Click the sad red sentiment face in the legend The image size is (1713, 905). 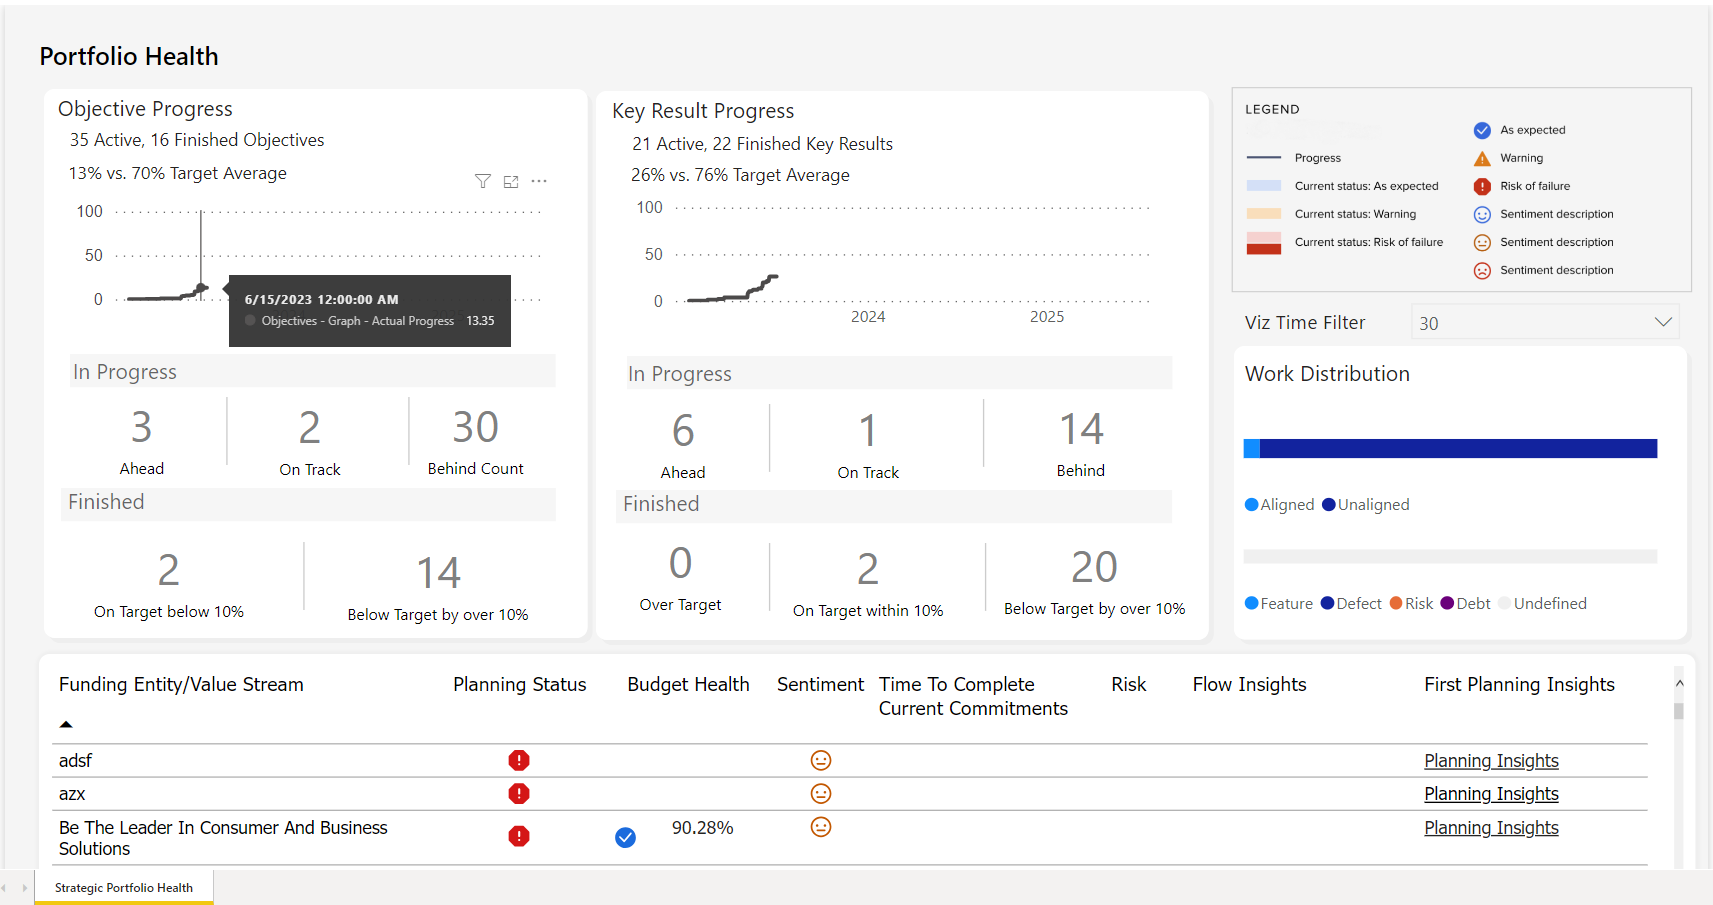click(x=1481, y=270)
